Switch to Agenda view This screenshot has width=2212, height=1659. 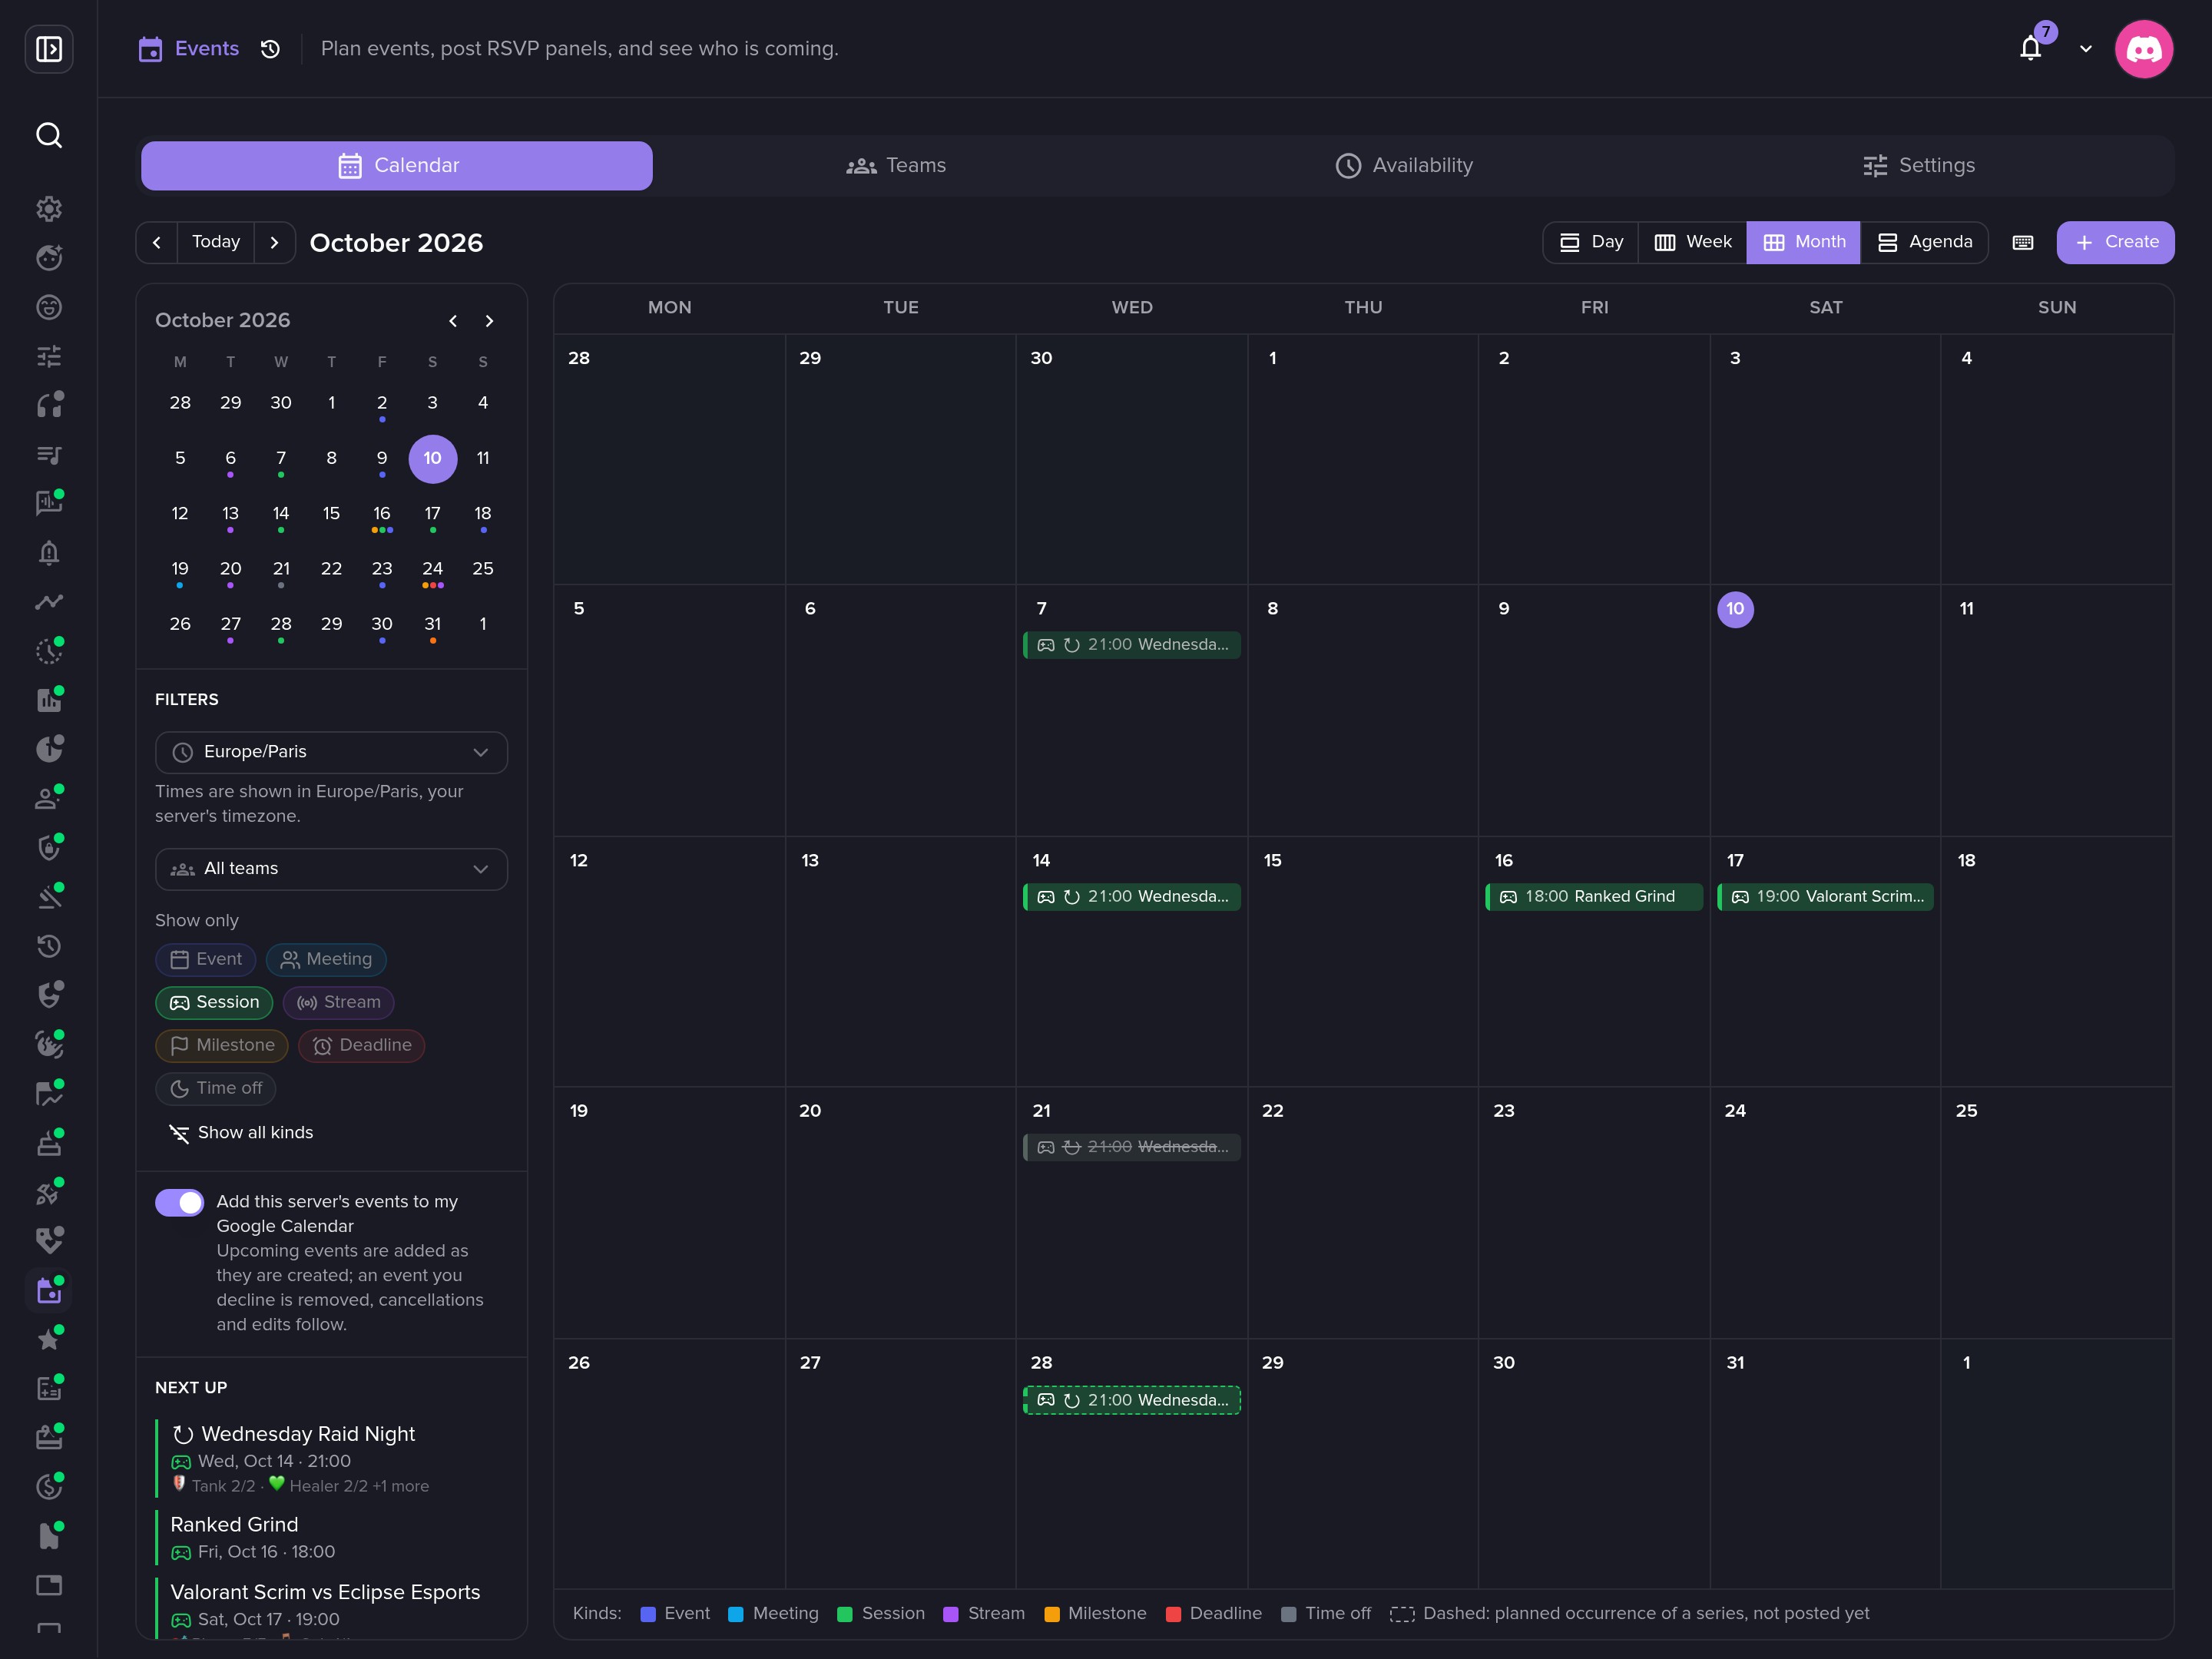coord(1925,243)
